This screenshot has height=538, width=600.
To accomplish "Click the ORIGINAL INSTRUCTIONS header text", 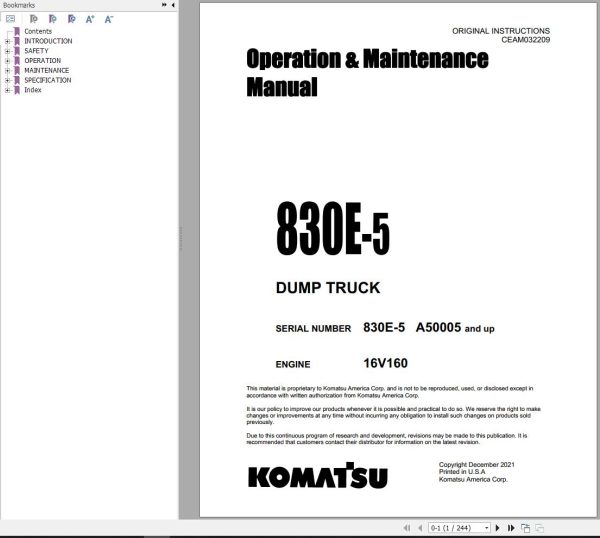I will click(x=501, y=31).
